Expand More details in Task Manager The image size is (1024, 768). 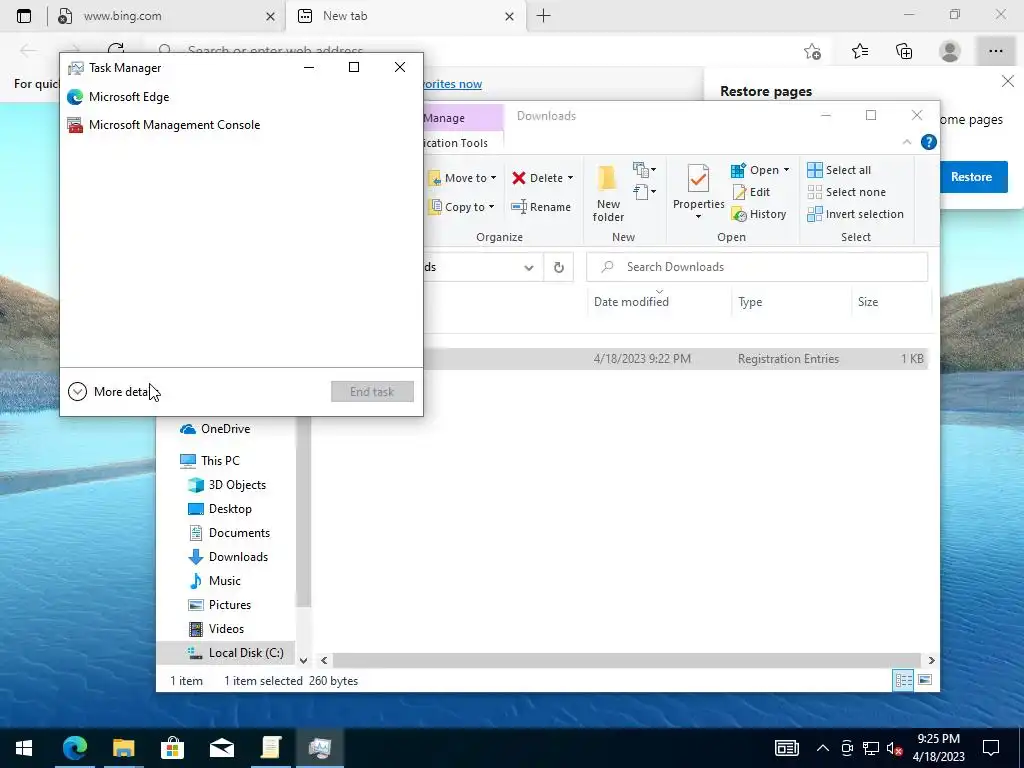tap(112, 391)
